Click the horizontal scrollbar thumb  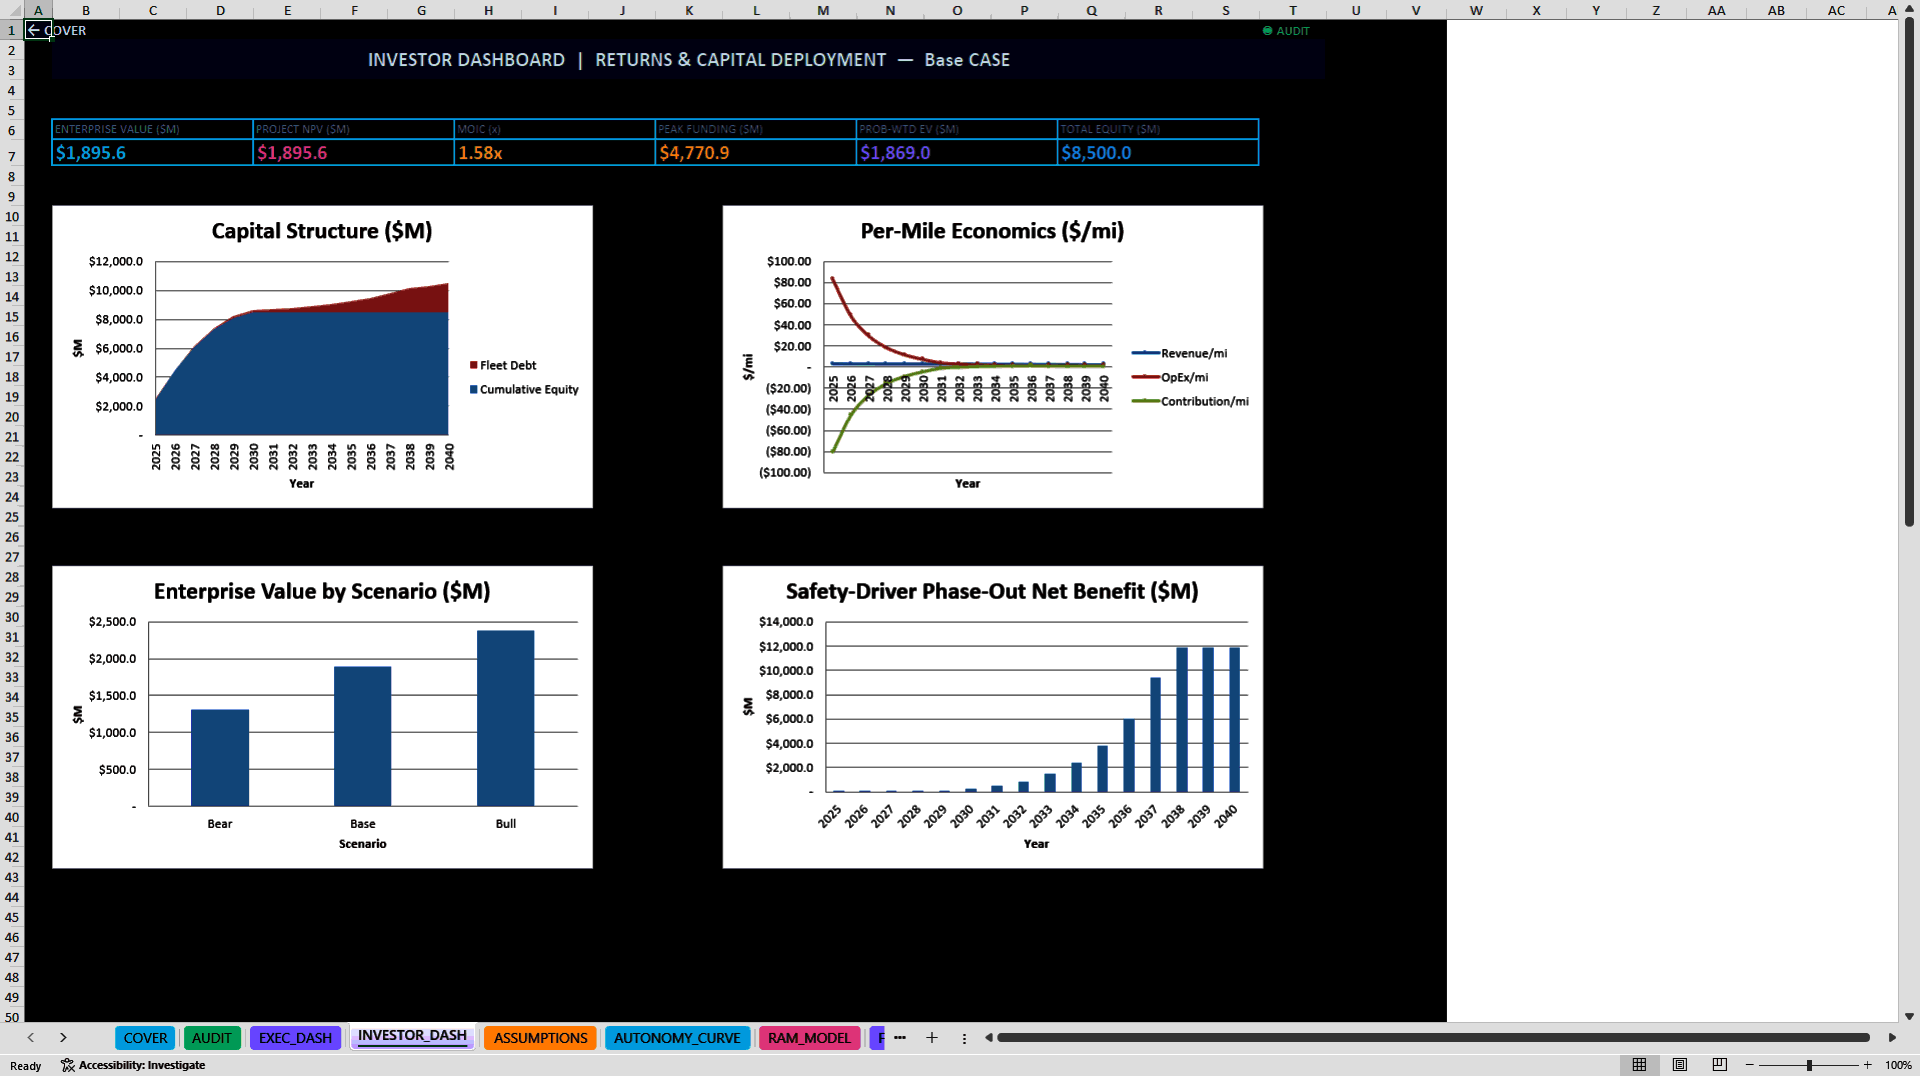[1433, 1038]
